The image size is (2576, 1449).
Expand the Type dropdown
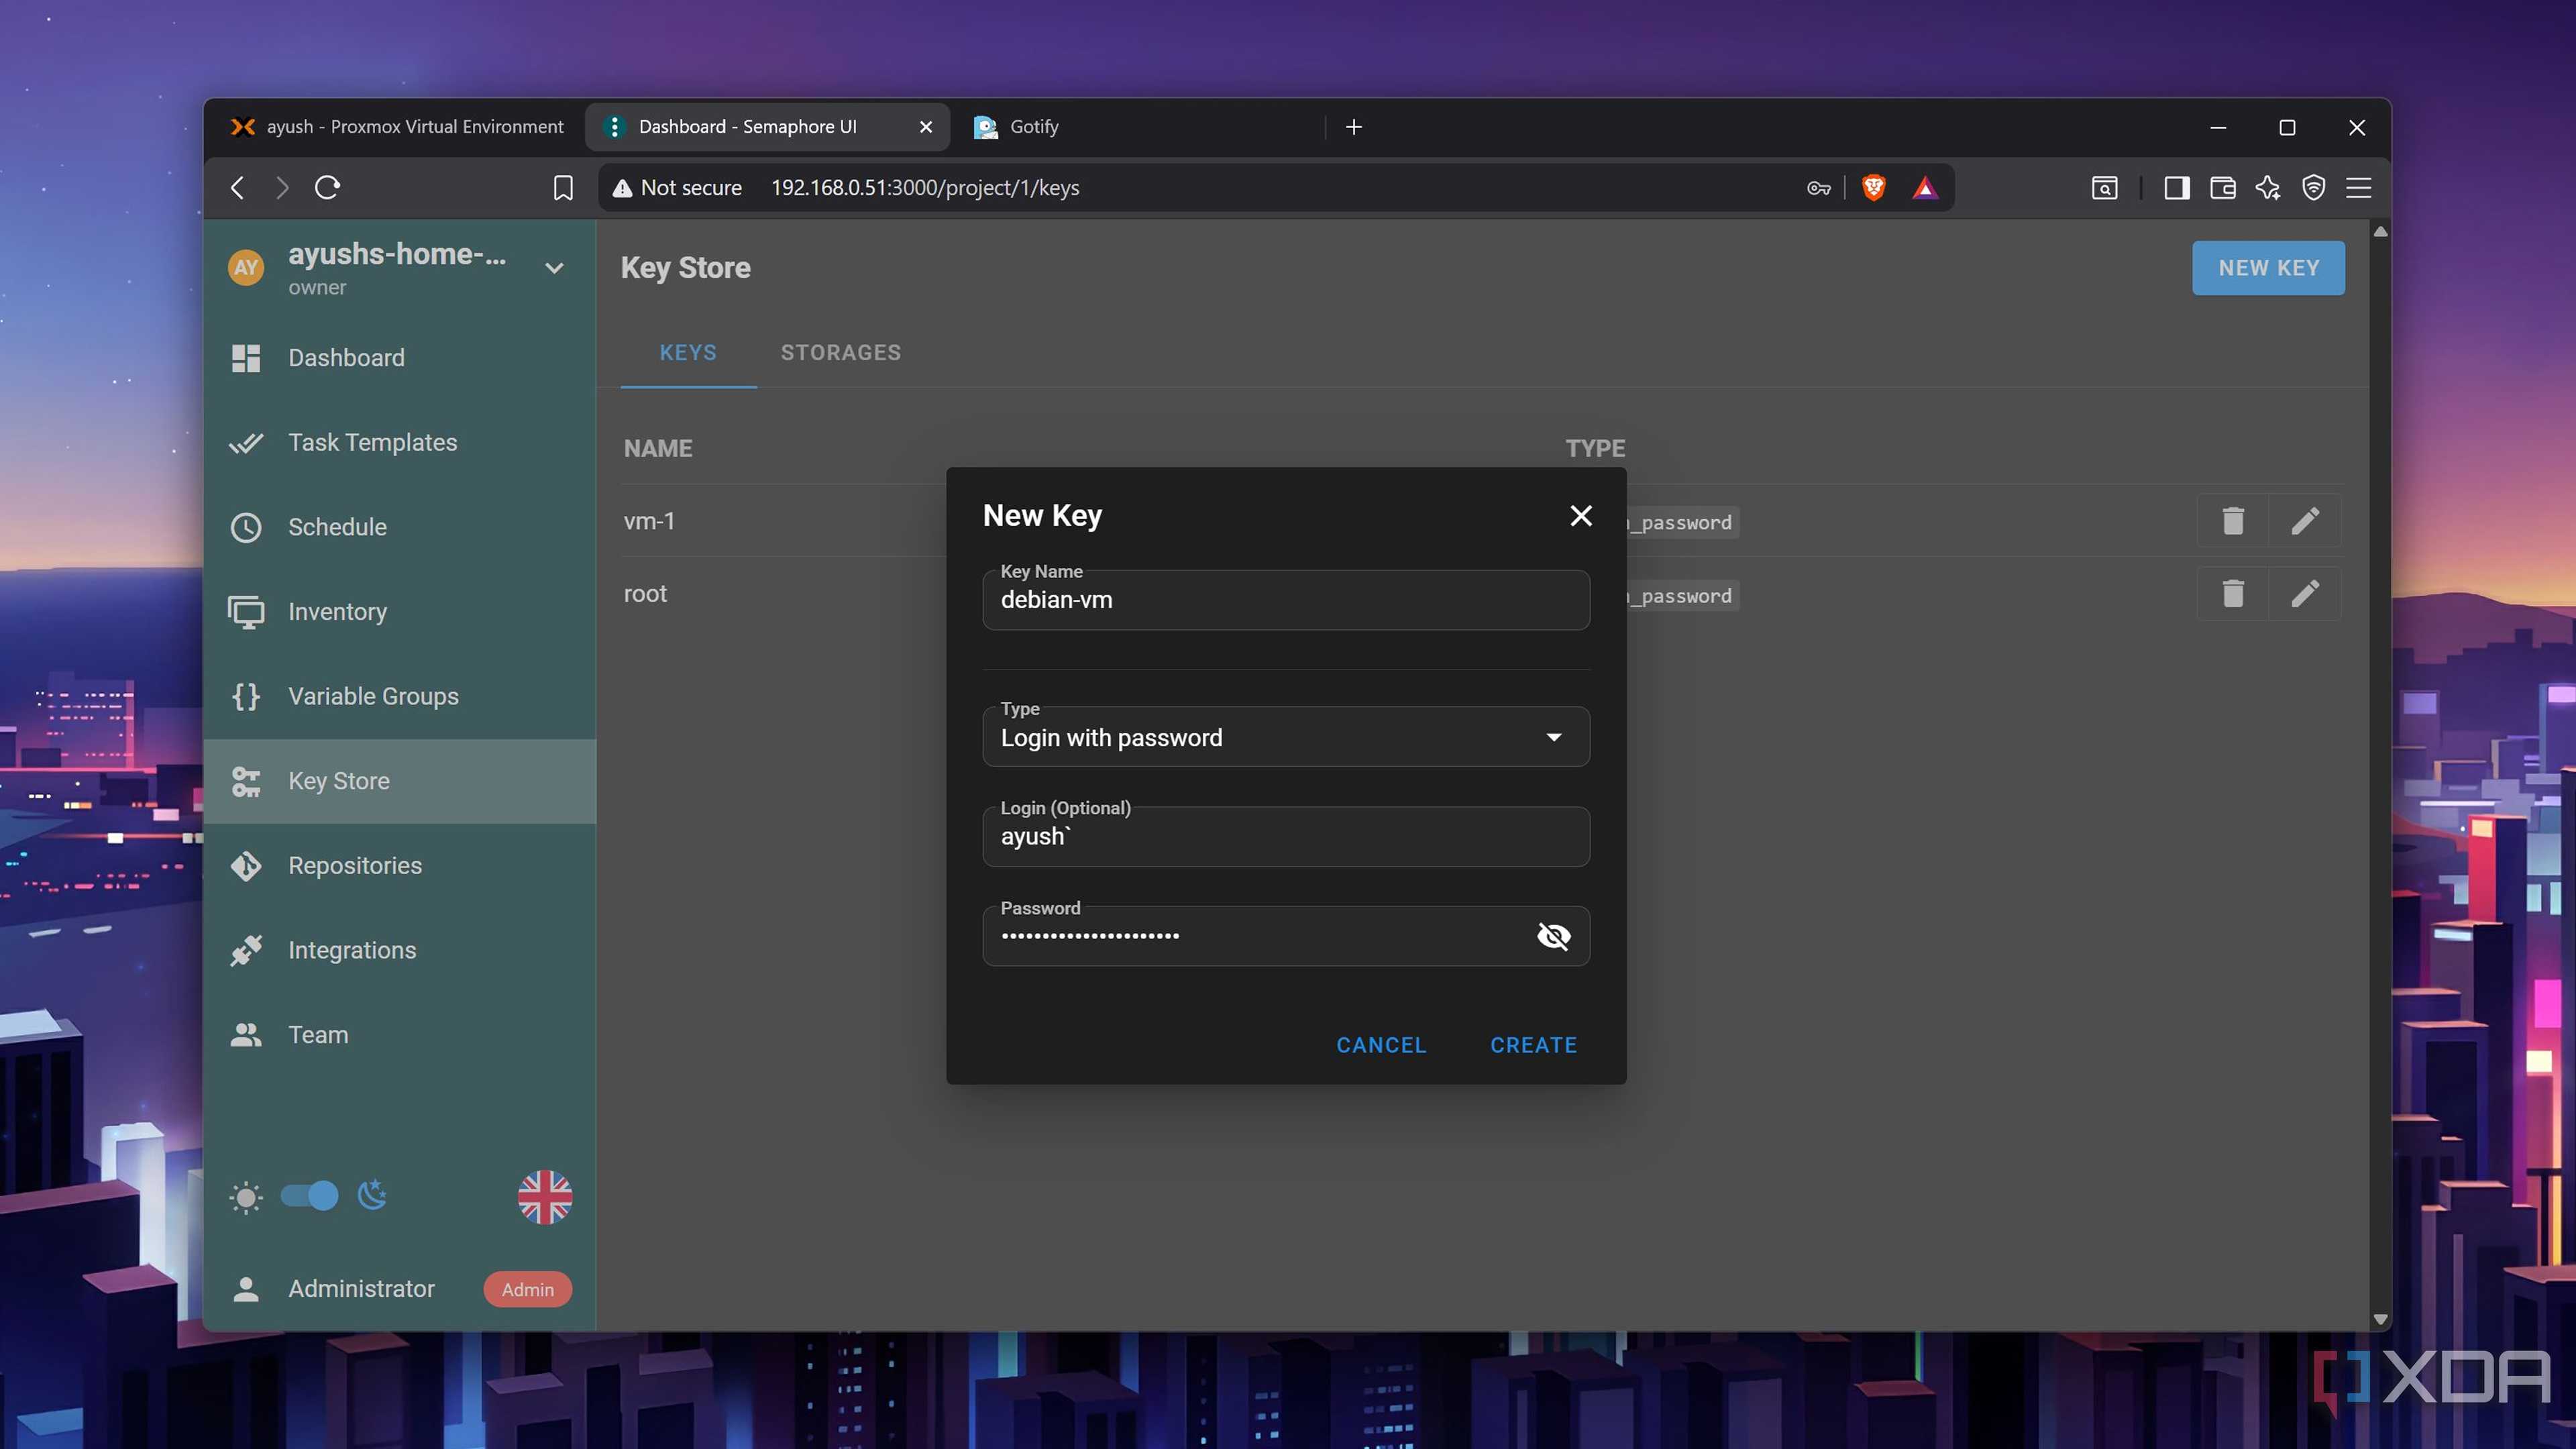1286,737
